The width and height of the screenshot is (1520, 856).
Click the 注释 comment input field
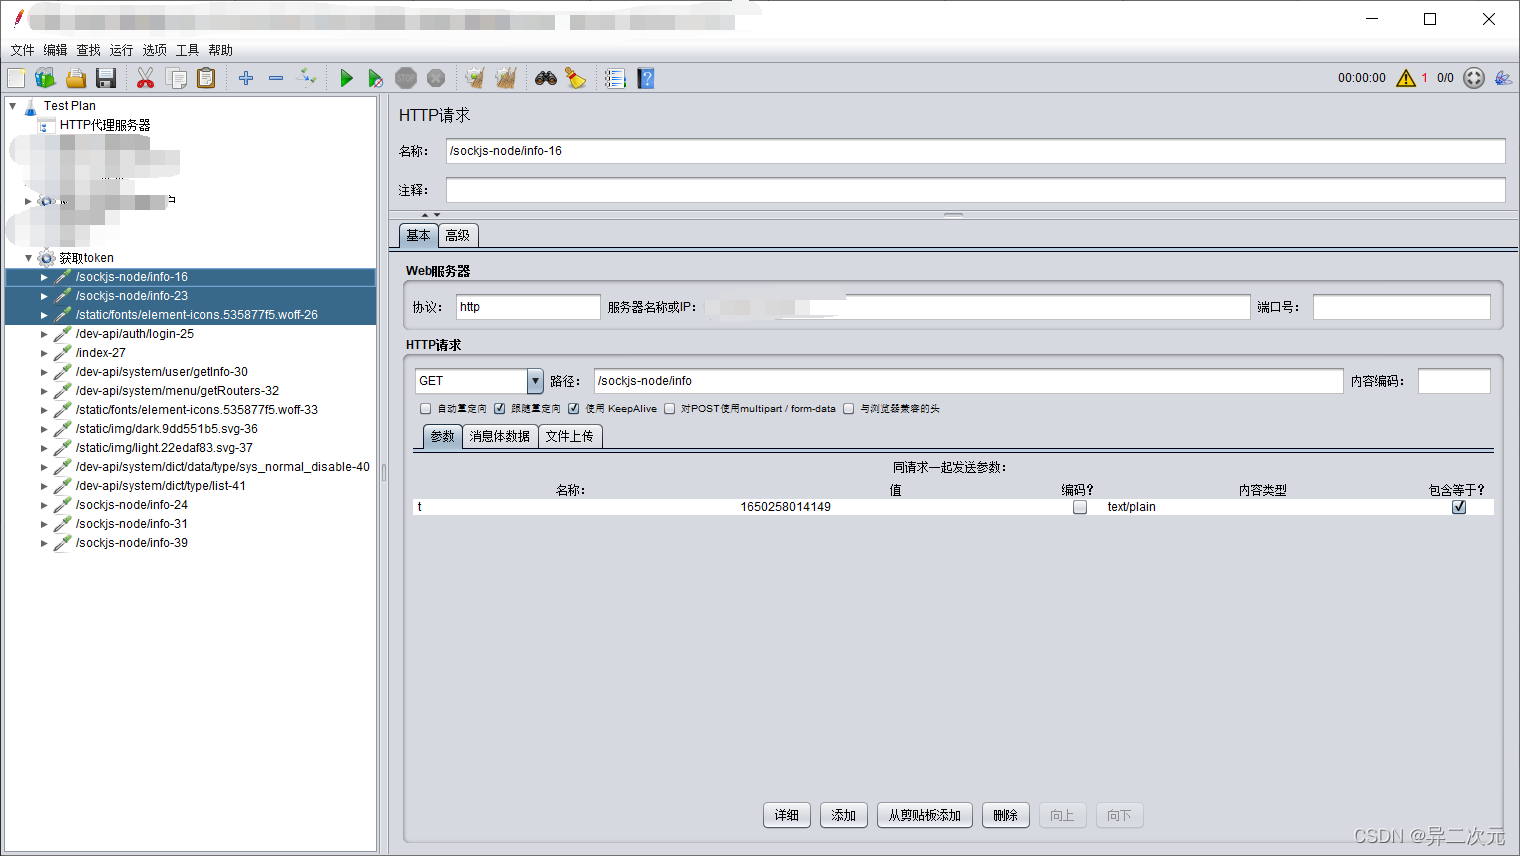[975, 190]
